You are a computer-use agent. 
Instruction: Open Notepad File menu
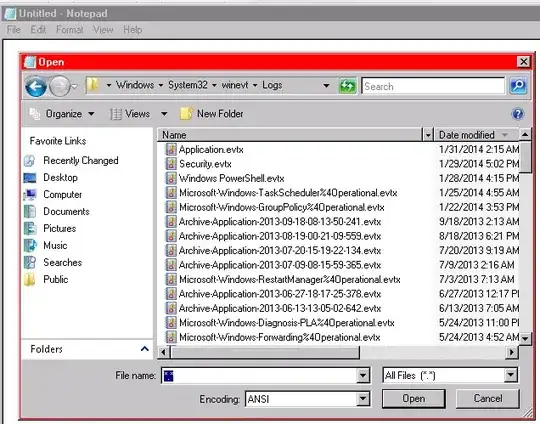14,30
